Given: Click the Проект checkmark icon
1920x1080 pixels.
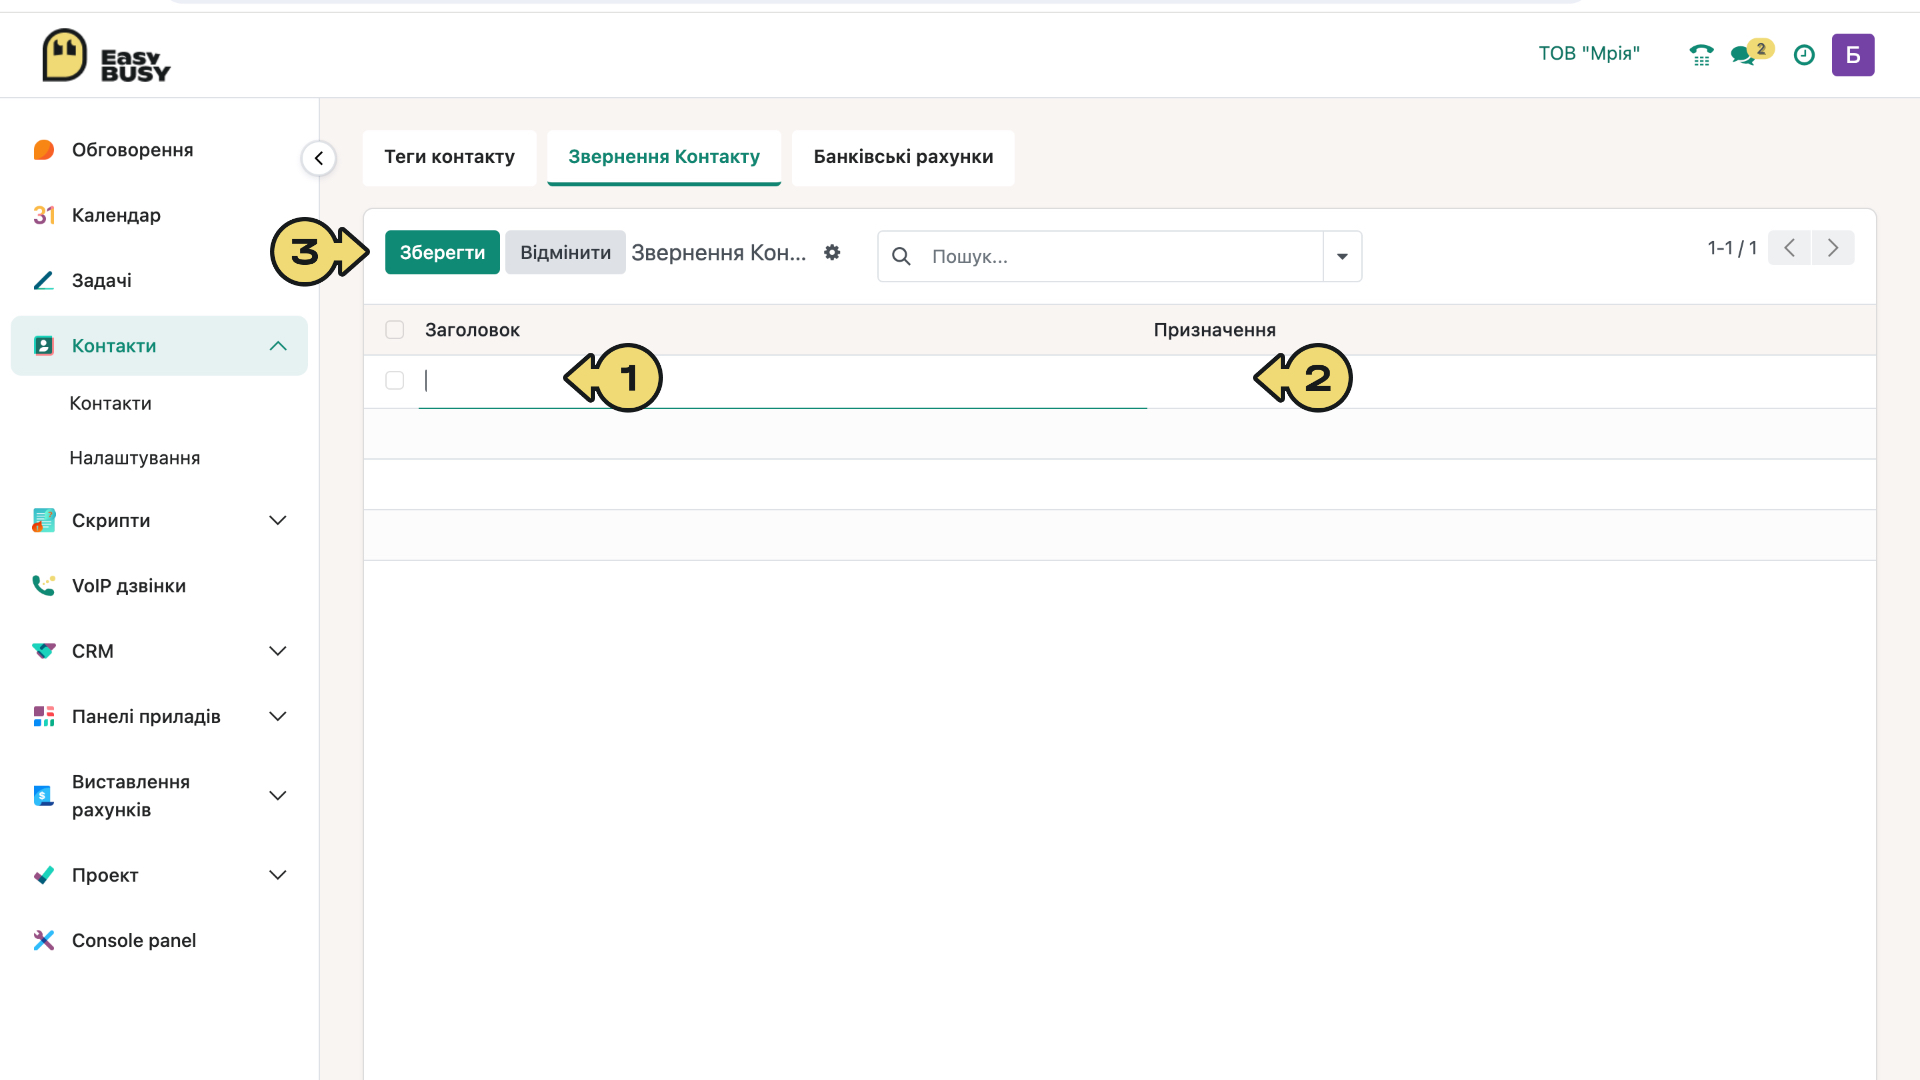Looking at the screenshot, I should [x=44, y=875].
